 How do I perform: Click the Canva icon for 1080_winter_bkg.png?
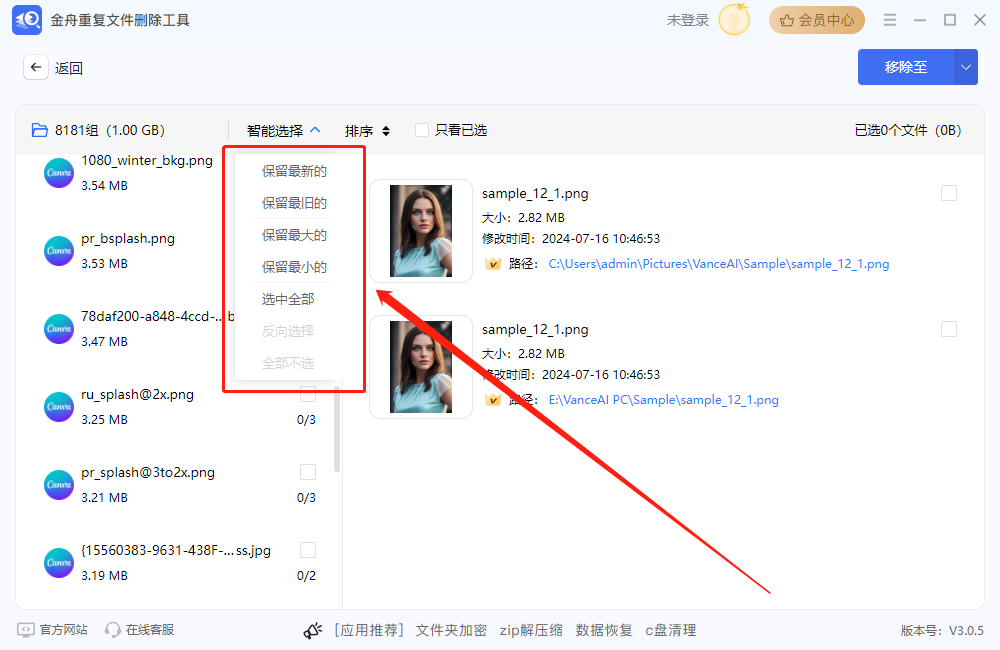58,172
